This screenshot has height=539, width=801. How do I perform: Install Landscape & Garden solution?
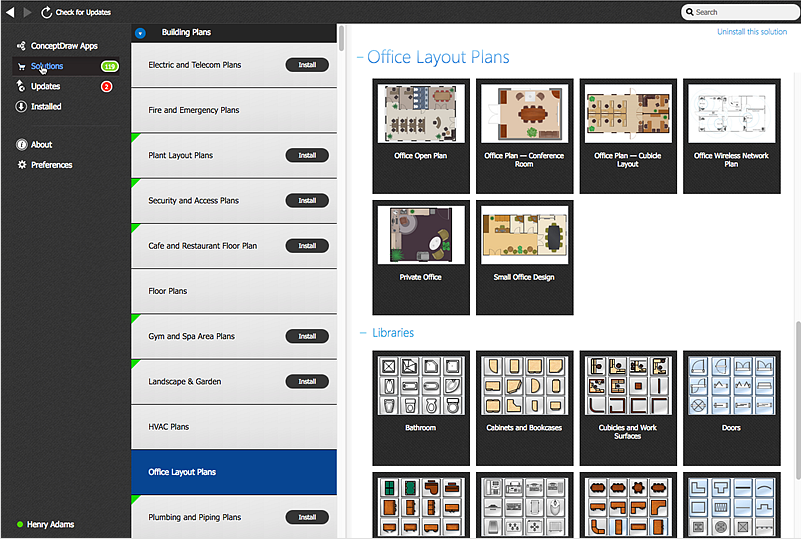tap(307, 381)
